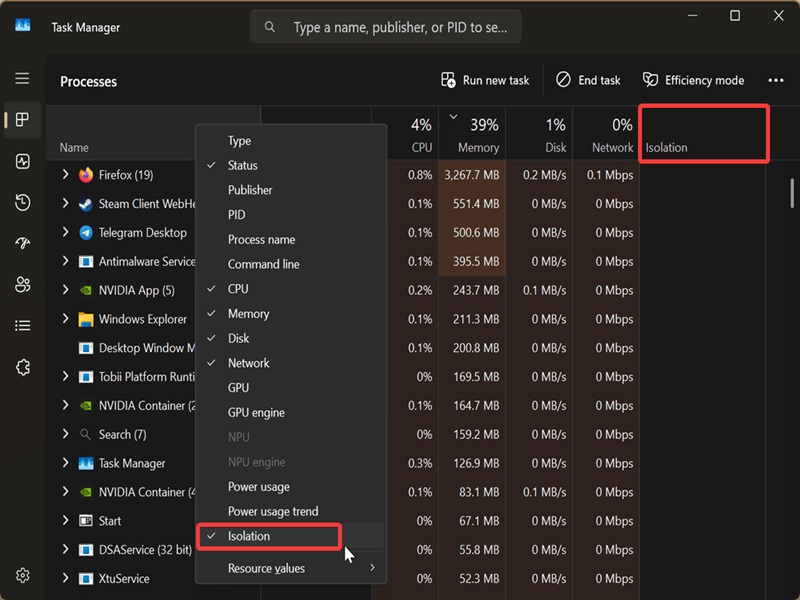Click the End task button
The image size is (800, 600).
588,80
